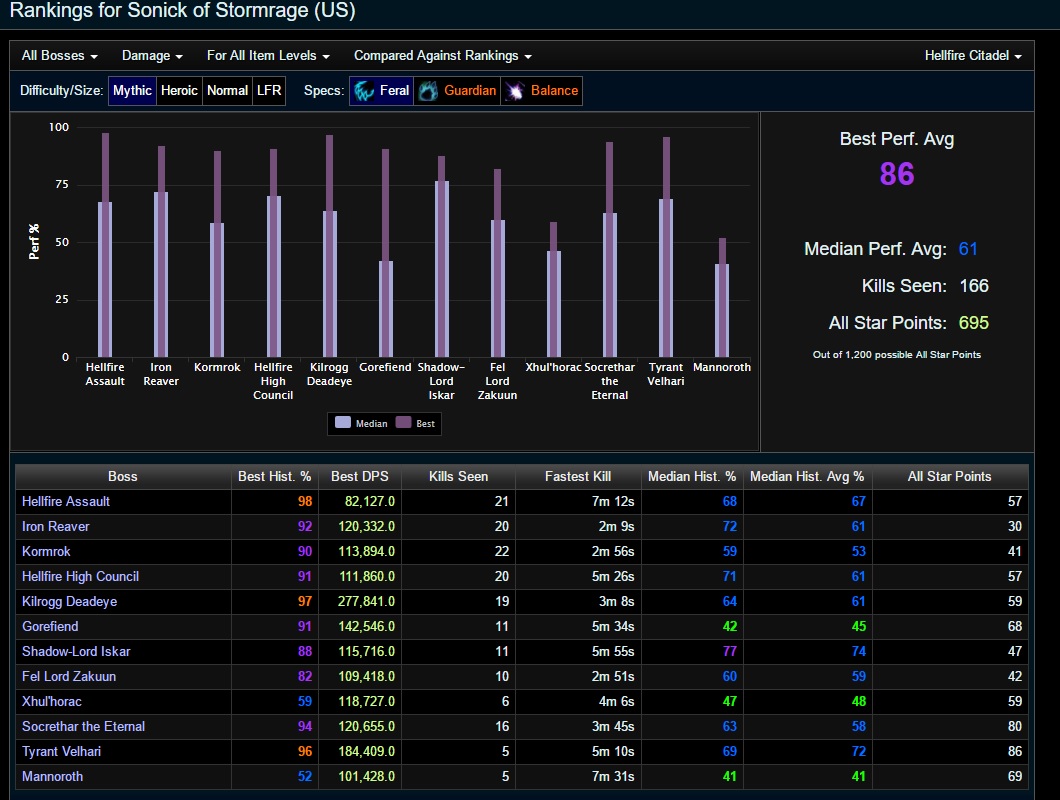The image size is (1060, 800).
Task: Open the Mannoroth boss link
Action: pyautogui.click(x=52, y=776)
